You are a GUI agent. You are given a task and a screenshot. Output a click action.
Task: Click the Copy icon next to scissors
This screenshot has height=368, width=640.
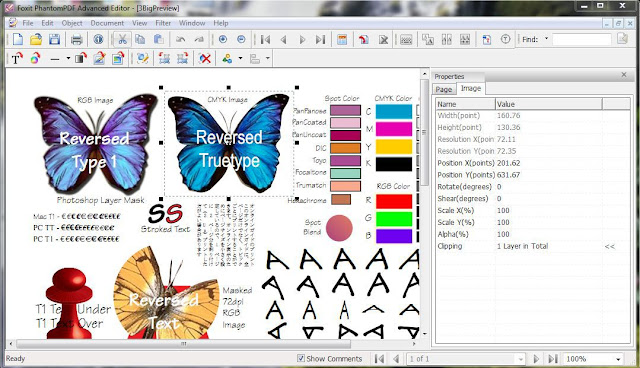tap(140, 39)
